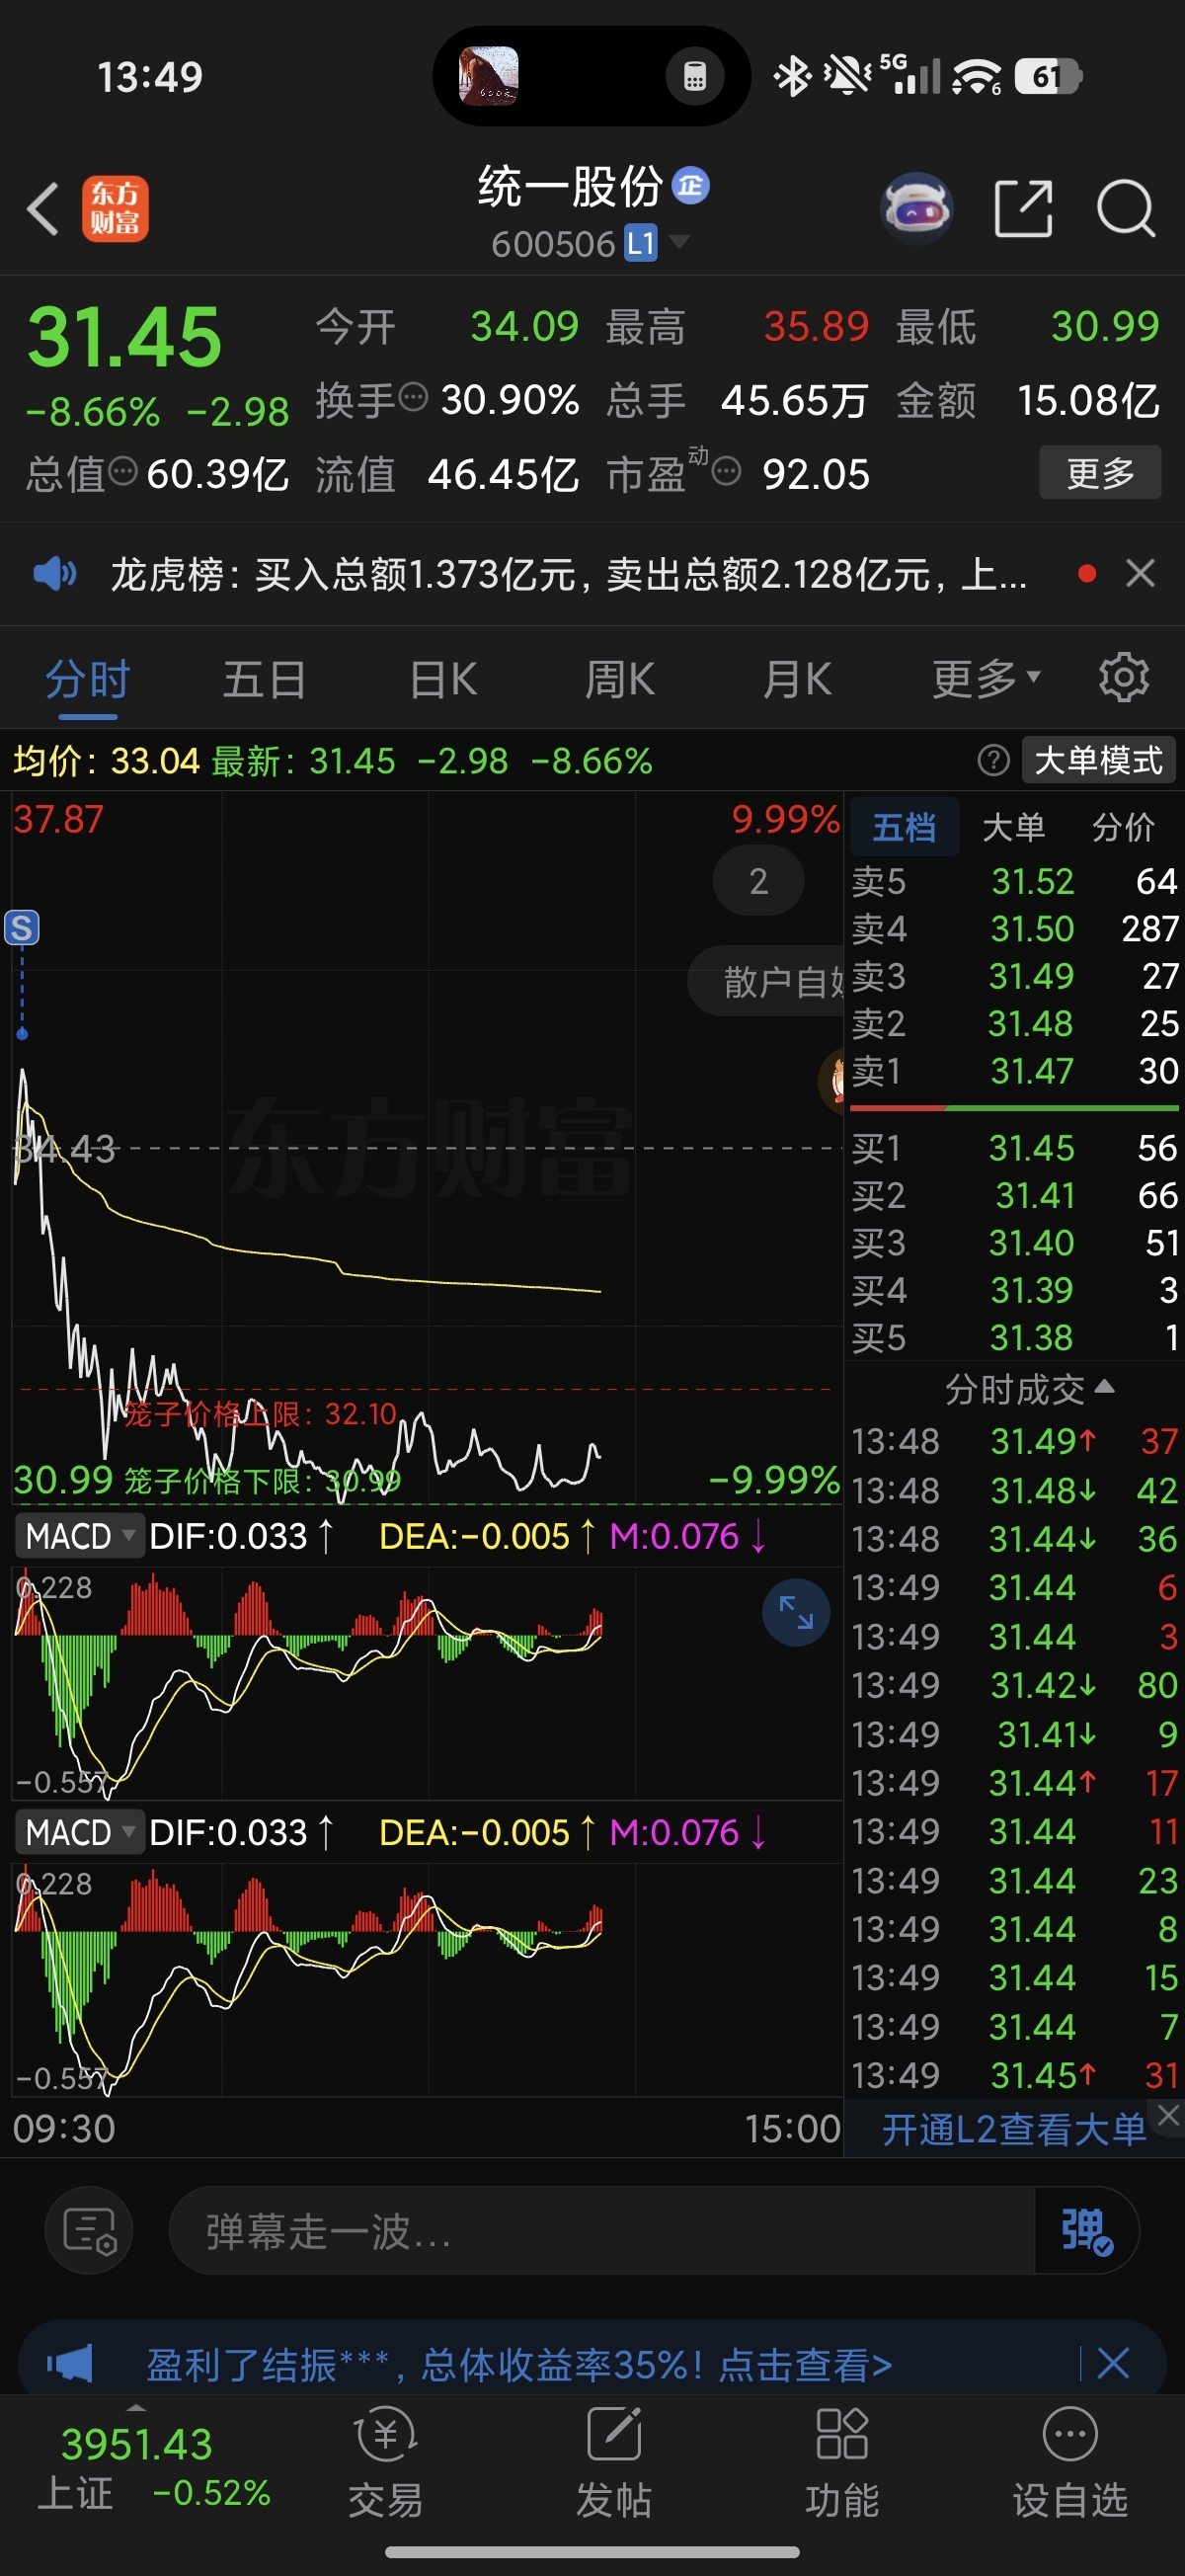Image resolution: width=1185 pixels, height=2576 pixels.
Task: Dismiss the 龙虎榜 news banner
Action: click(x=1140, y=574)
